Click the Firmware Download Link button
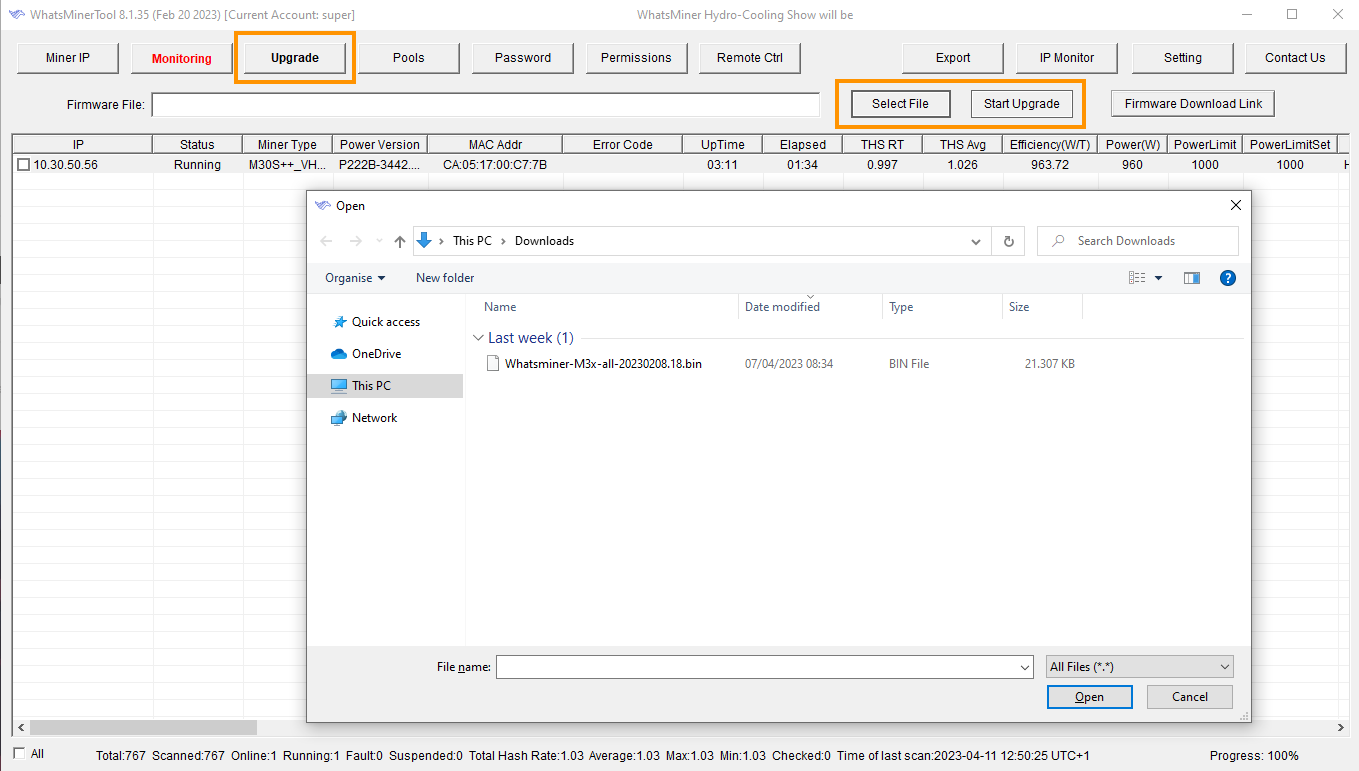Image resolution: width=1359 pixels, height=771 pixels. (1192, 103)
